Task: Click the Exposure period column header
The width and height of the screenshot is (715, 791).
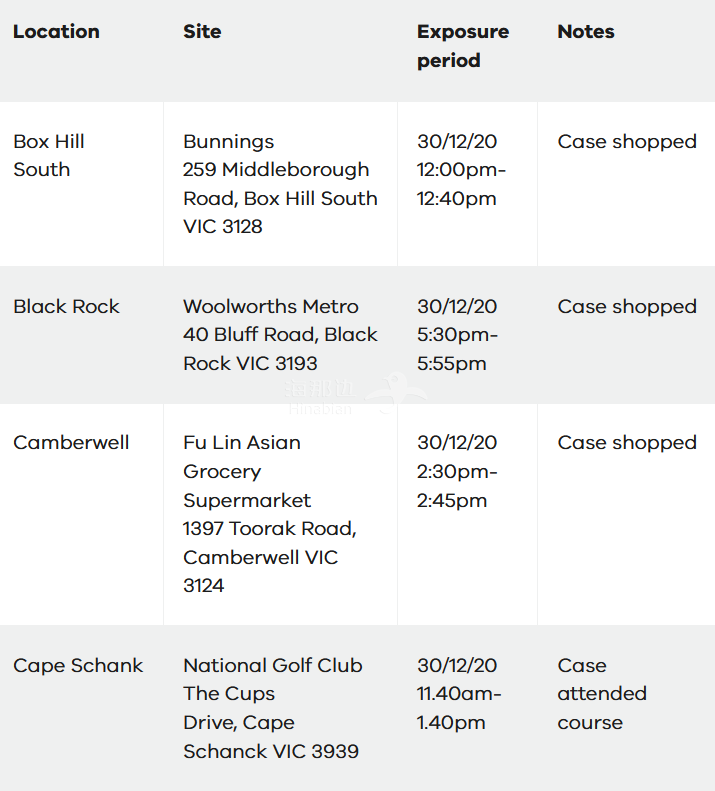Action: point(463,46)
